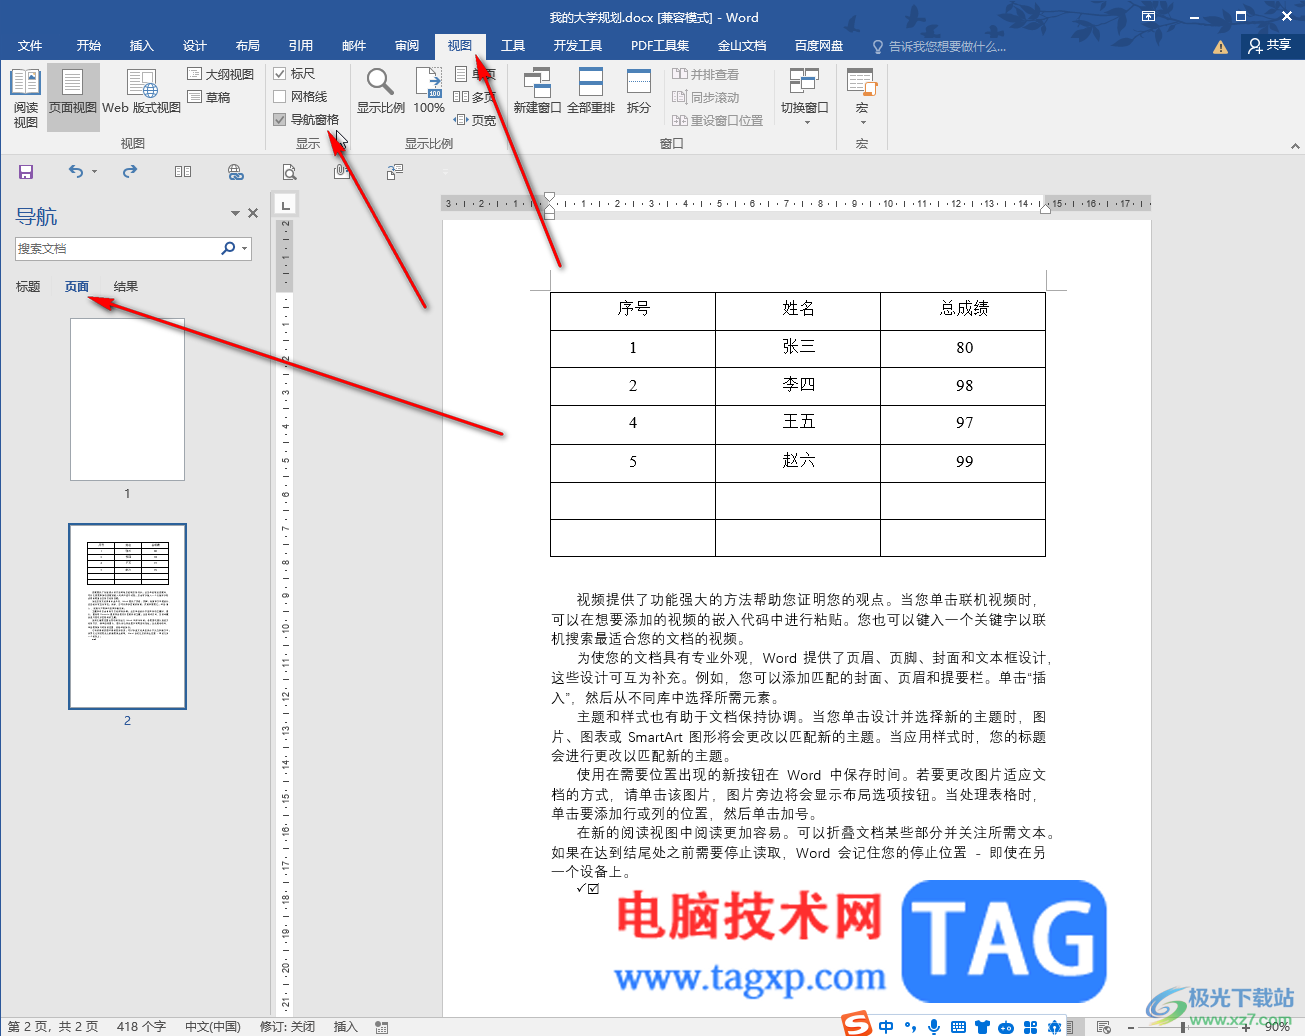Viewport: 1305px width, 1036px height.
Task: Switch to Outline view (大纲视图)
Action: point(220,74)
